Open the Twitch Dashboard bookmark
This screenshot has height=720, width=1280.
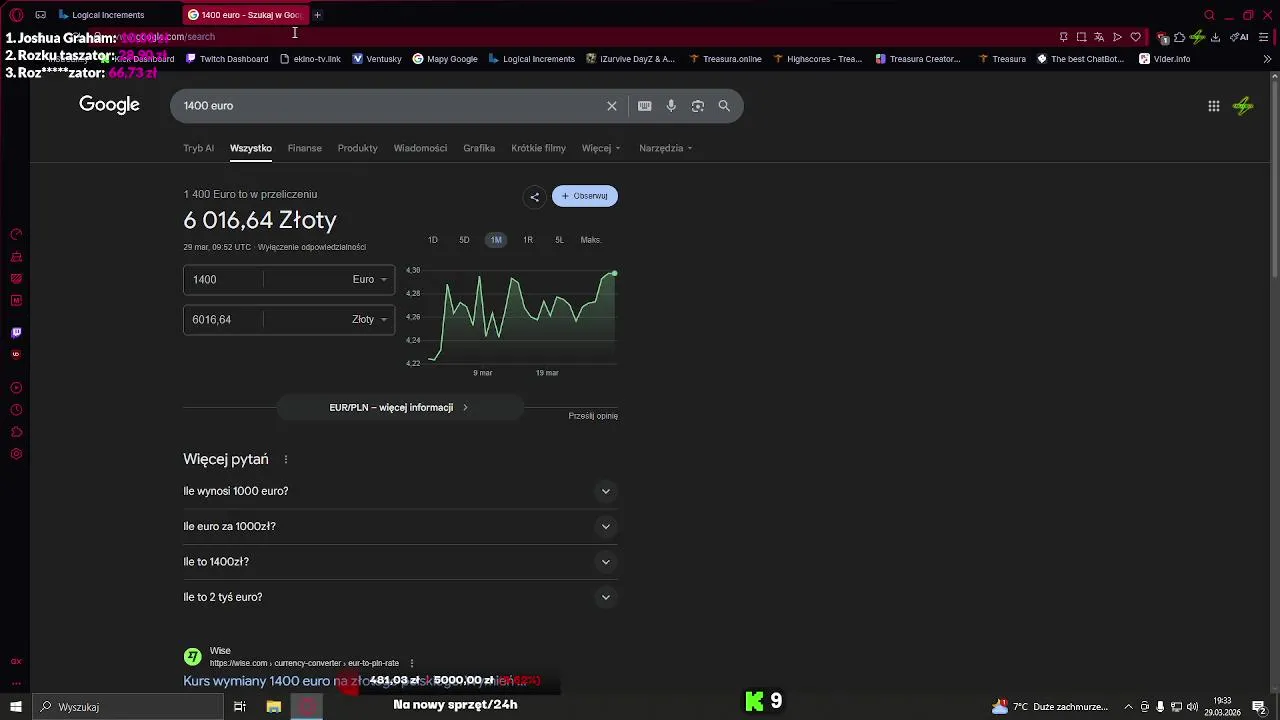pyautogui.click(x=226, y=59)
